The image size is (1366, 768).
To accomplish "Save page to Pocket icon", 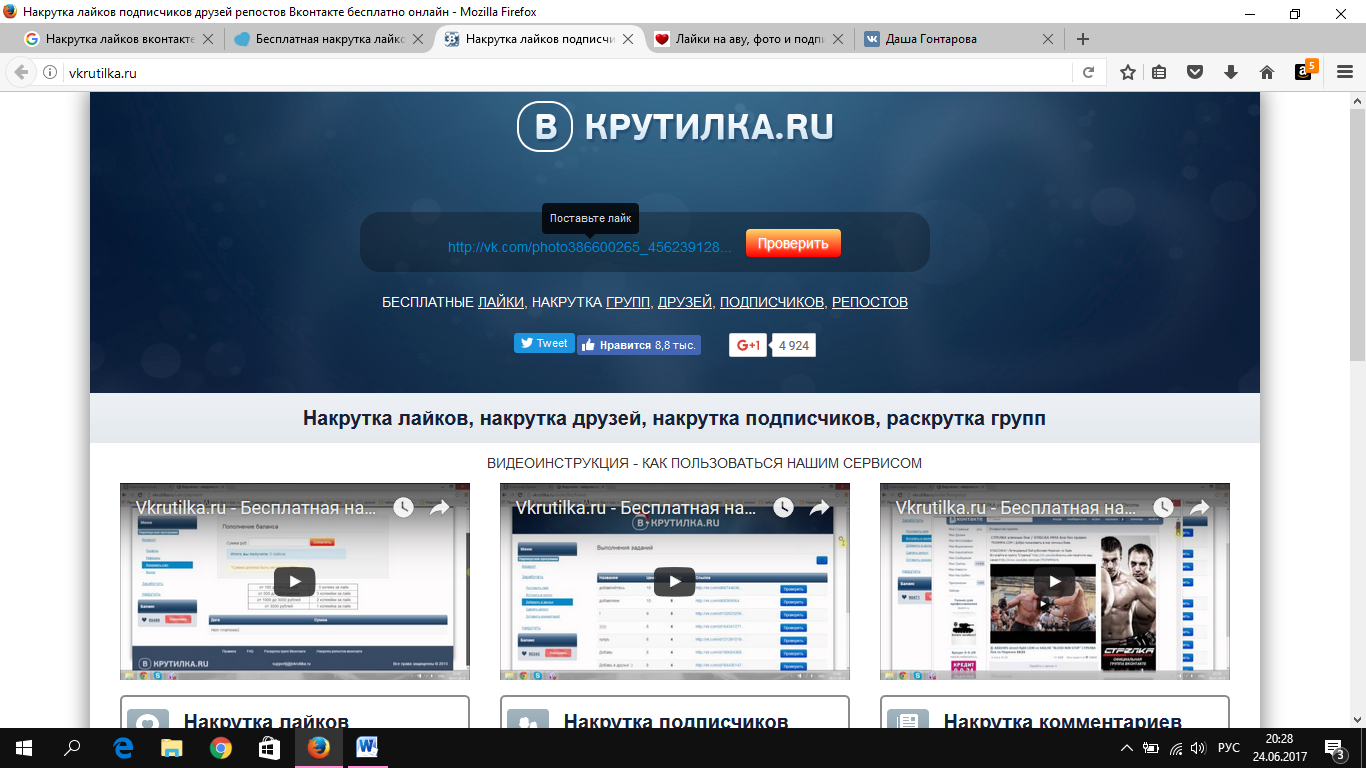I will [1195, 72].
